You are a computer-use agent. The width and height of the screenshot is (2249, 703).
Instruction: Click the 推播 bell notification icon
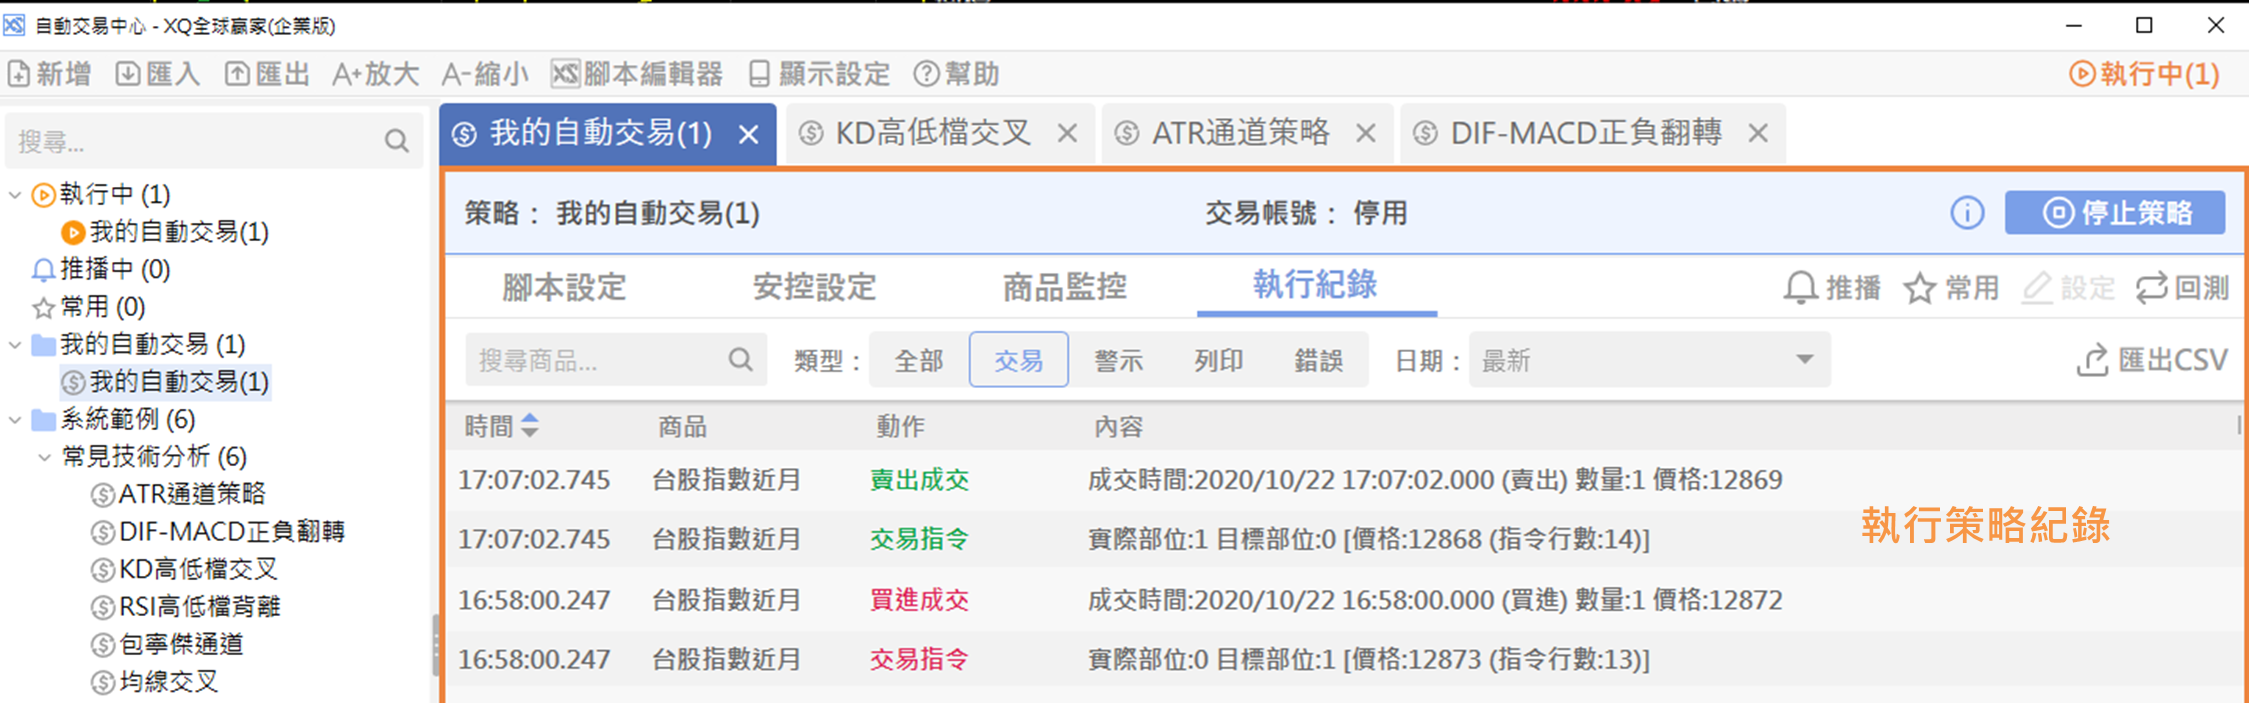tap(1800, 288)
